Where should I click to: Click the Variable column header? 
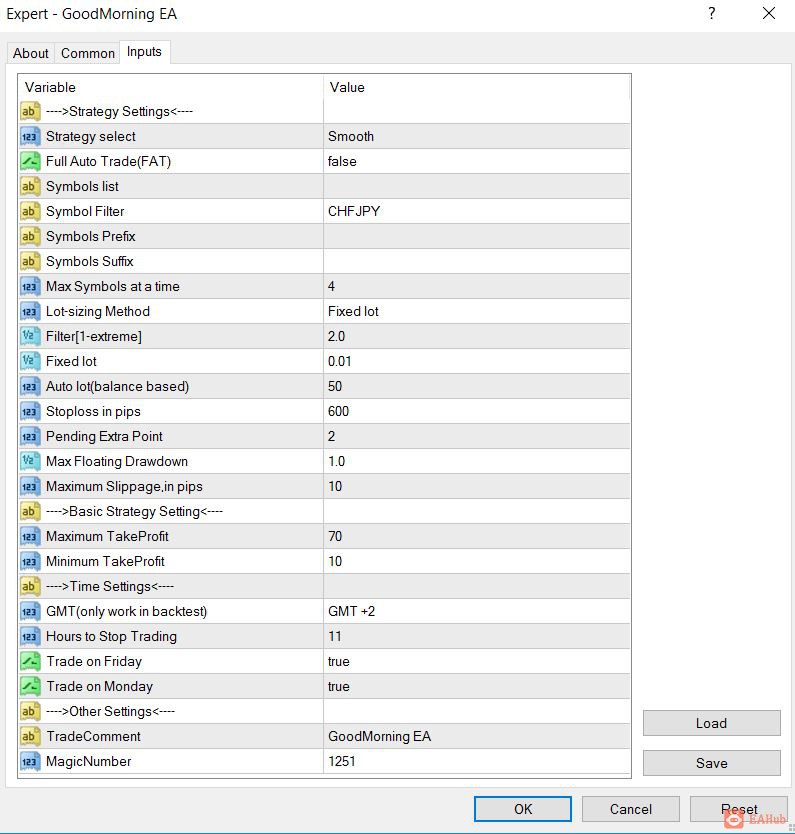[171, 87]
